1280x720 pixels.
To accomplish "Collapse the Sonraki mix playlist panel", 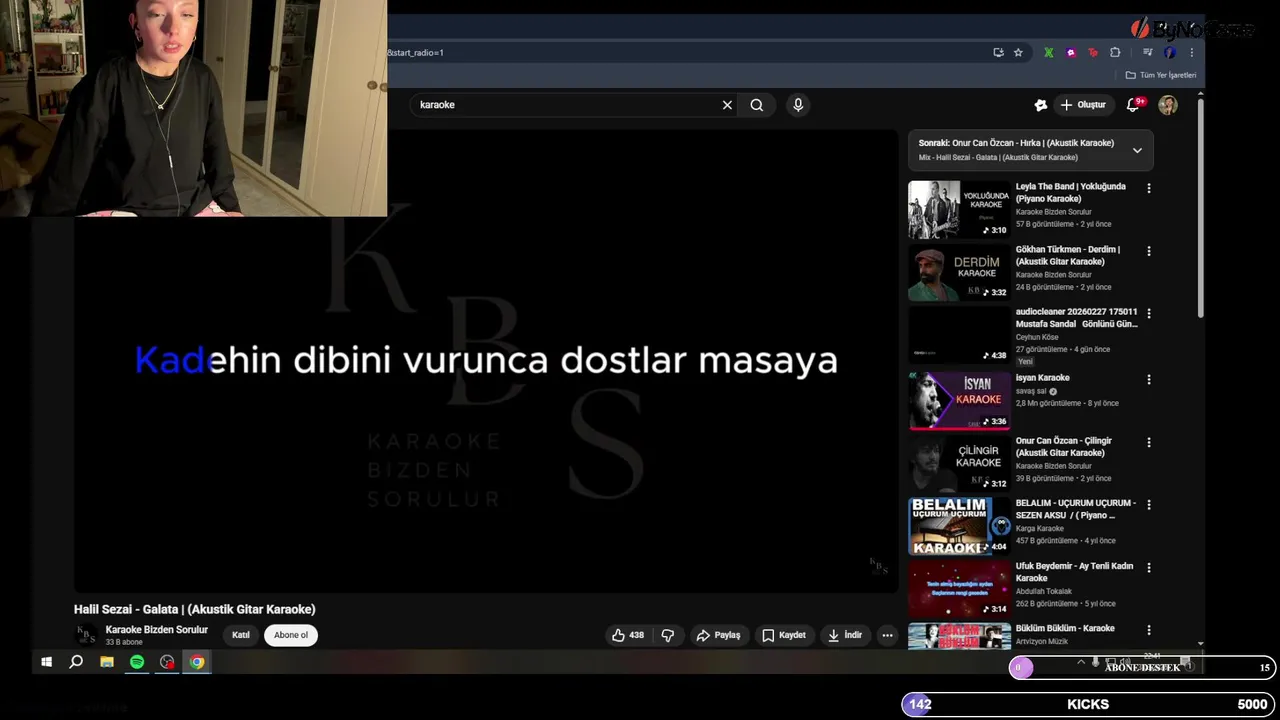I will click(x=1137, y=150).
